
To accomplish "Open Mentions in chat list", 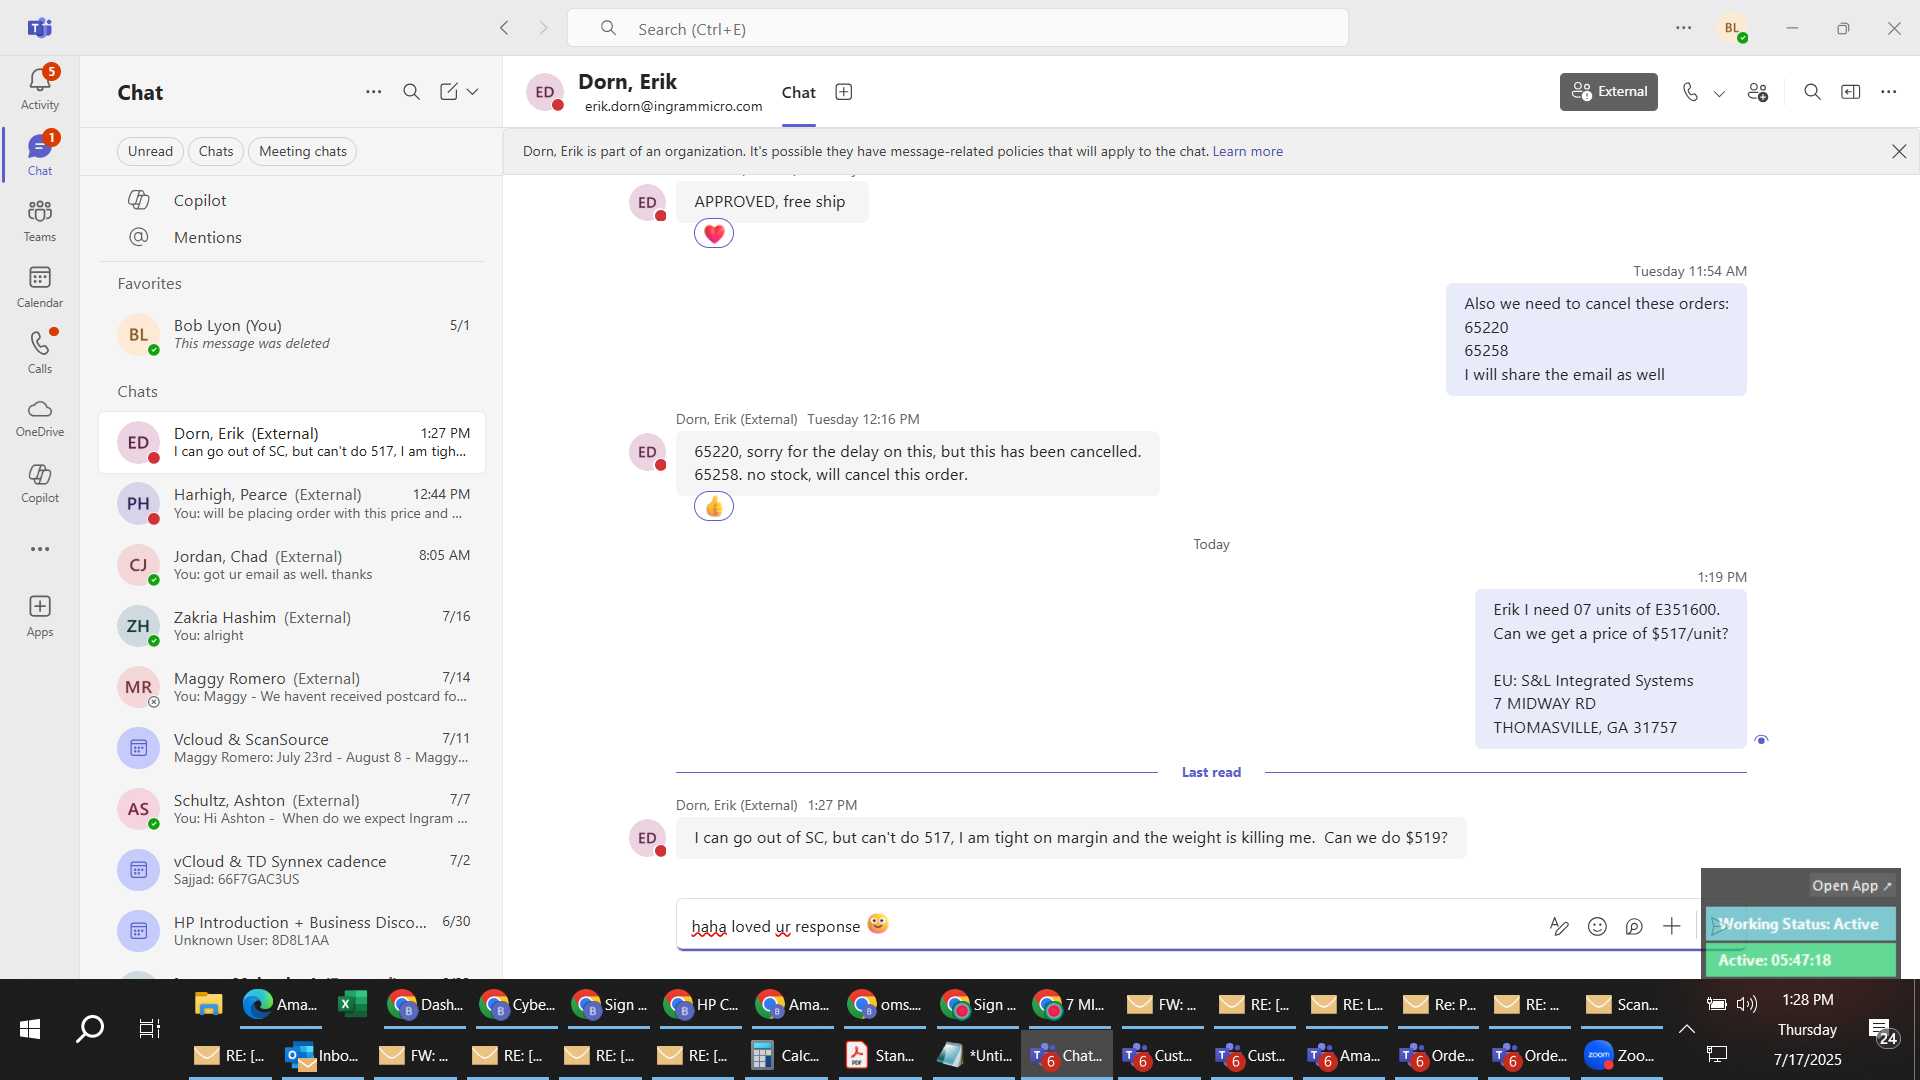I will [x=292, y=237].
